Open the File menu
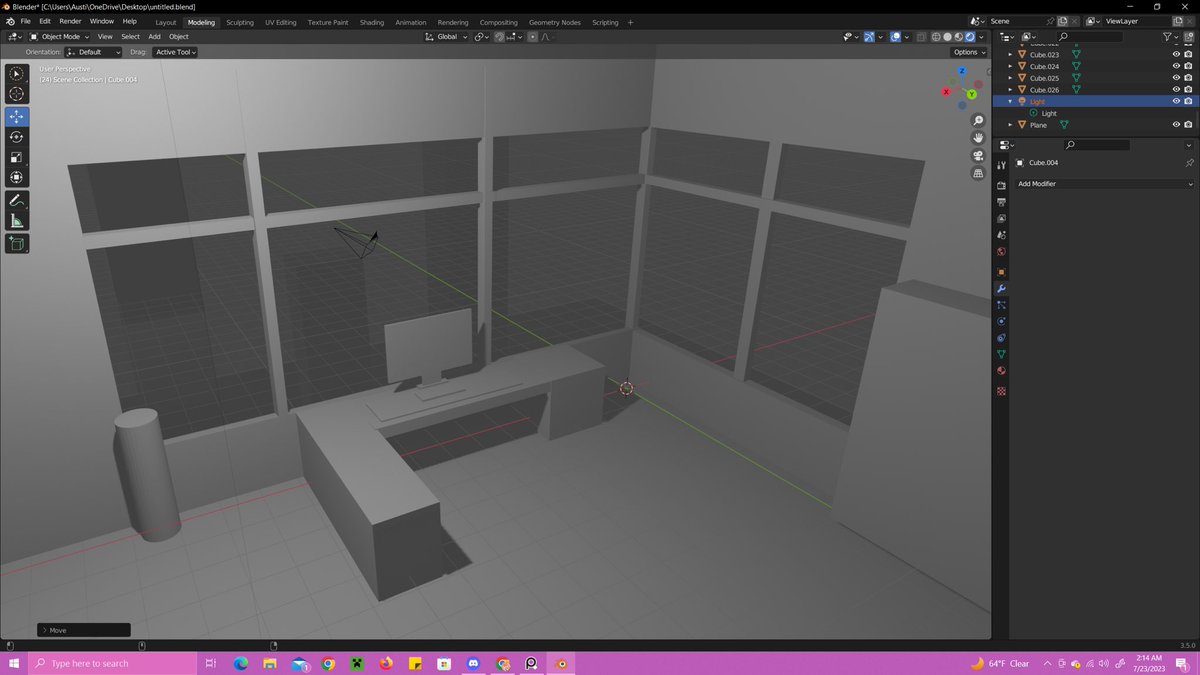Viewport: 1200px width, 675px height. point(25,21)
